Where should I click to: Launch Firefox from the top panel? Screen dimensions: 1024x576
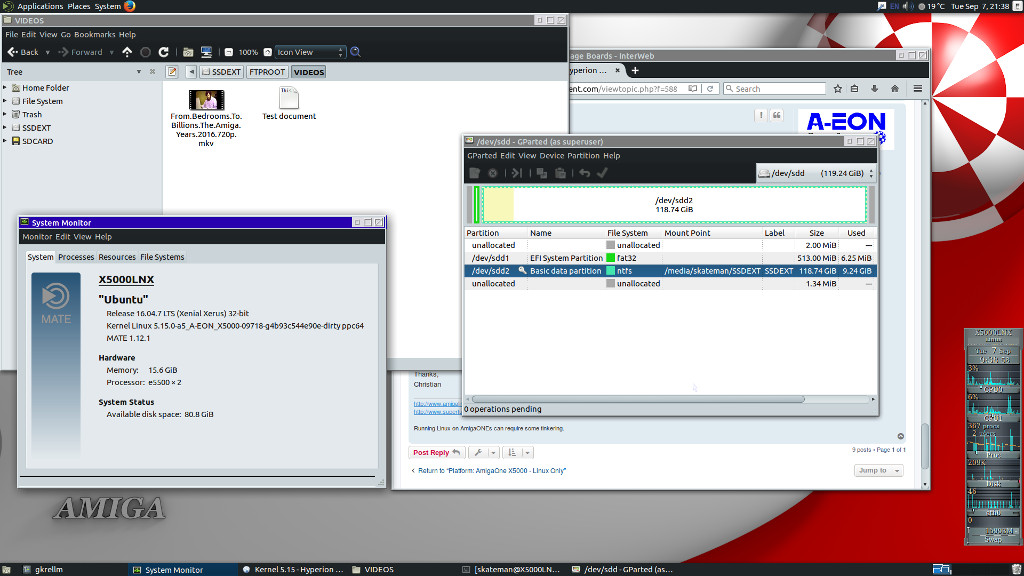[x=130, y=6]
